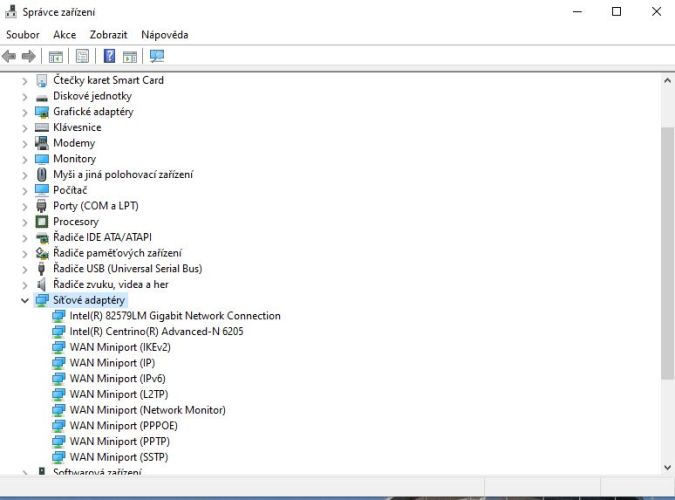Expand the Diskové jednotky node
This screenshot has width=675, height=500.
click(x=25, y=96)
